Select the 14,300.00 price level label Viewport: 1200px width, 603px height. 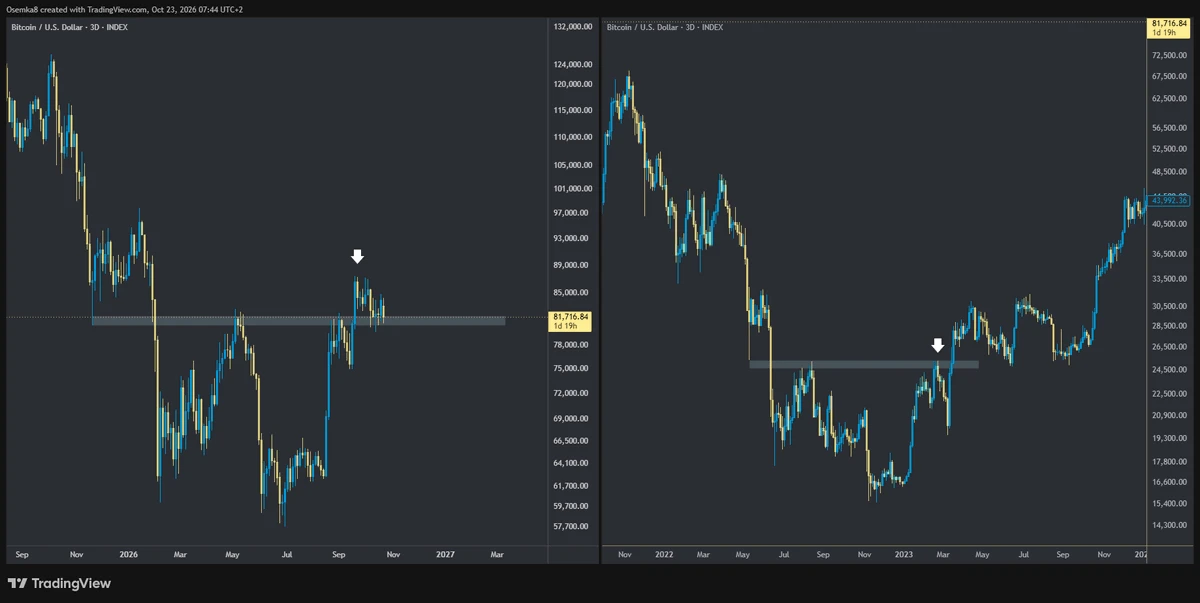[1169, 525]
